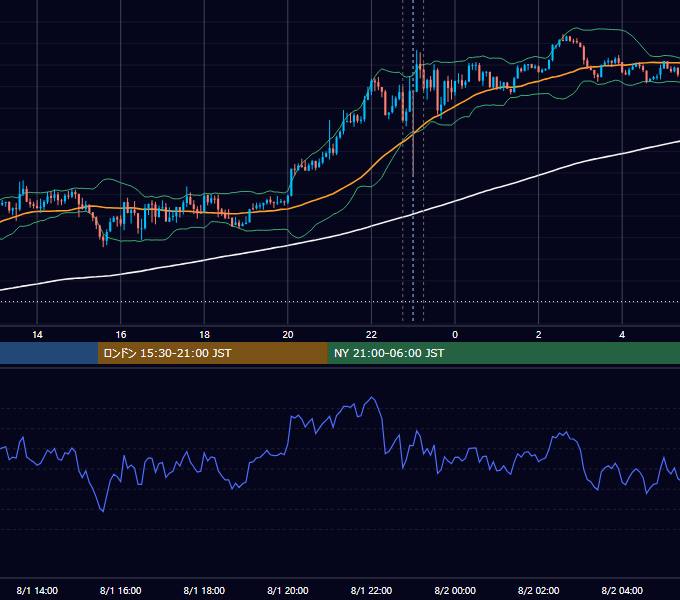Click the hour label 16 on price chart axis
Viewport: 680px width, 600px height.
tap(121, 334)
